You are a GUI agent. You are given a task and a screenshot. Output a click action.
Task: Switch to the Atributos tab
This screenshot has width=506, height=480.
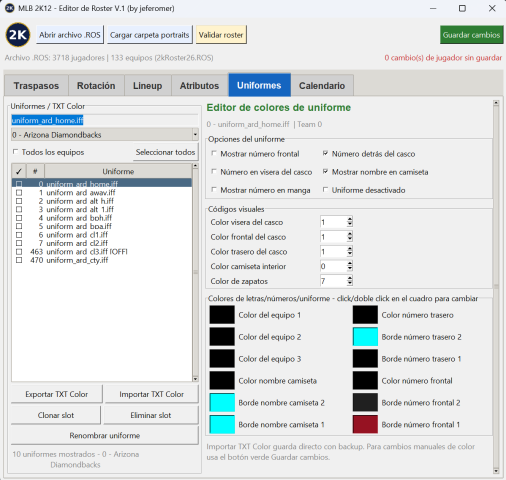coord(199,86)
